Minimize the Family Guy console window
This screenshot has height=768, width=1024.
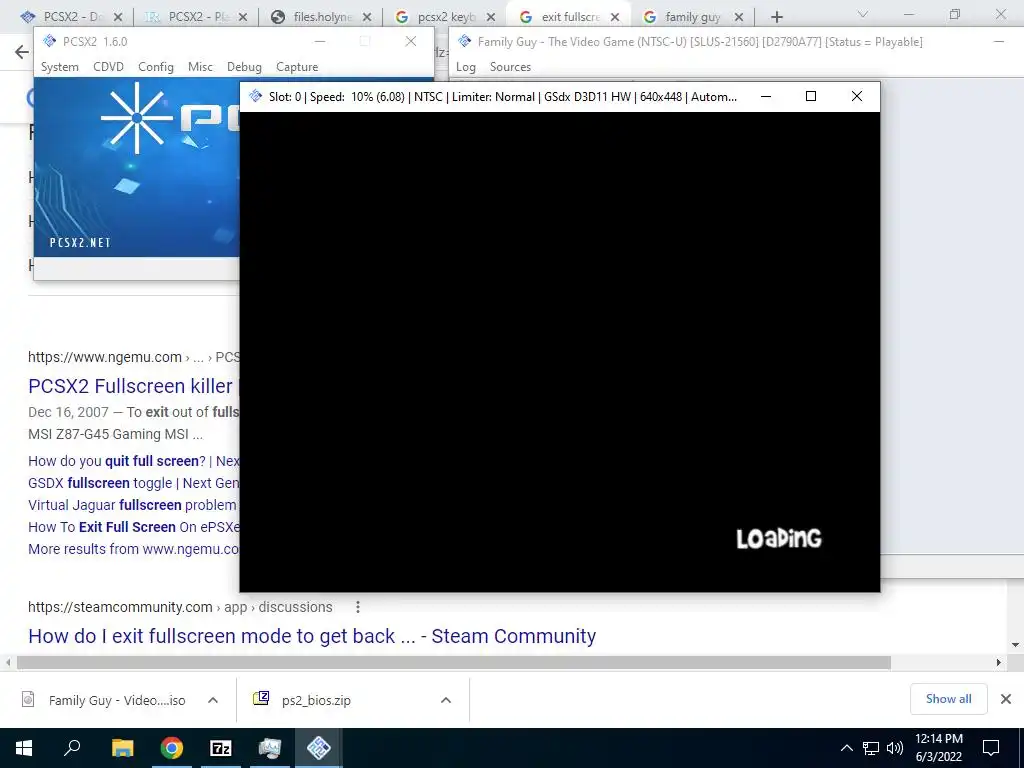click(x=999, y=42)
